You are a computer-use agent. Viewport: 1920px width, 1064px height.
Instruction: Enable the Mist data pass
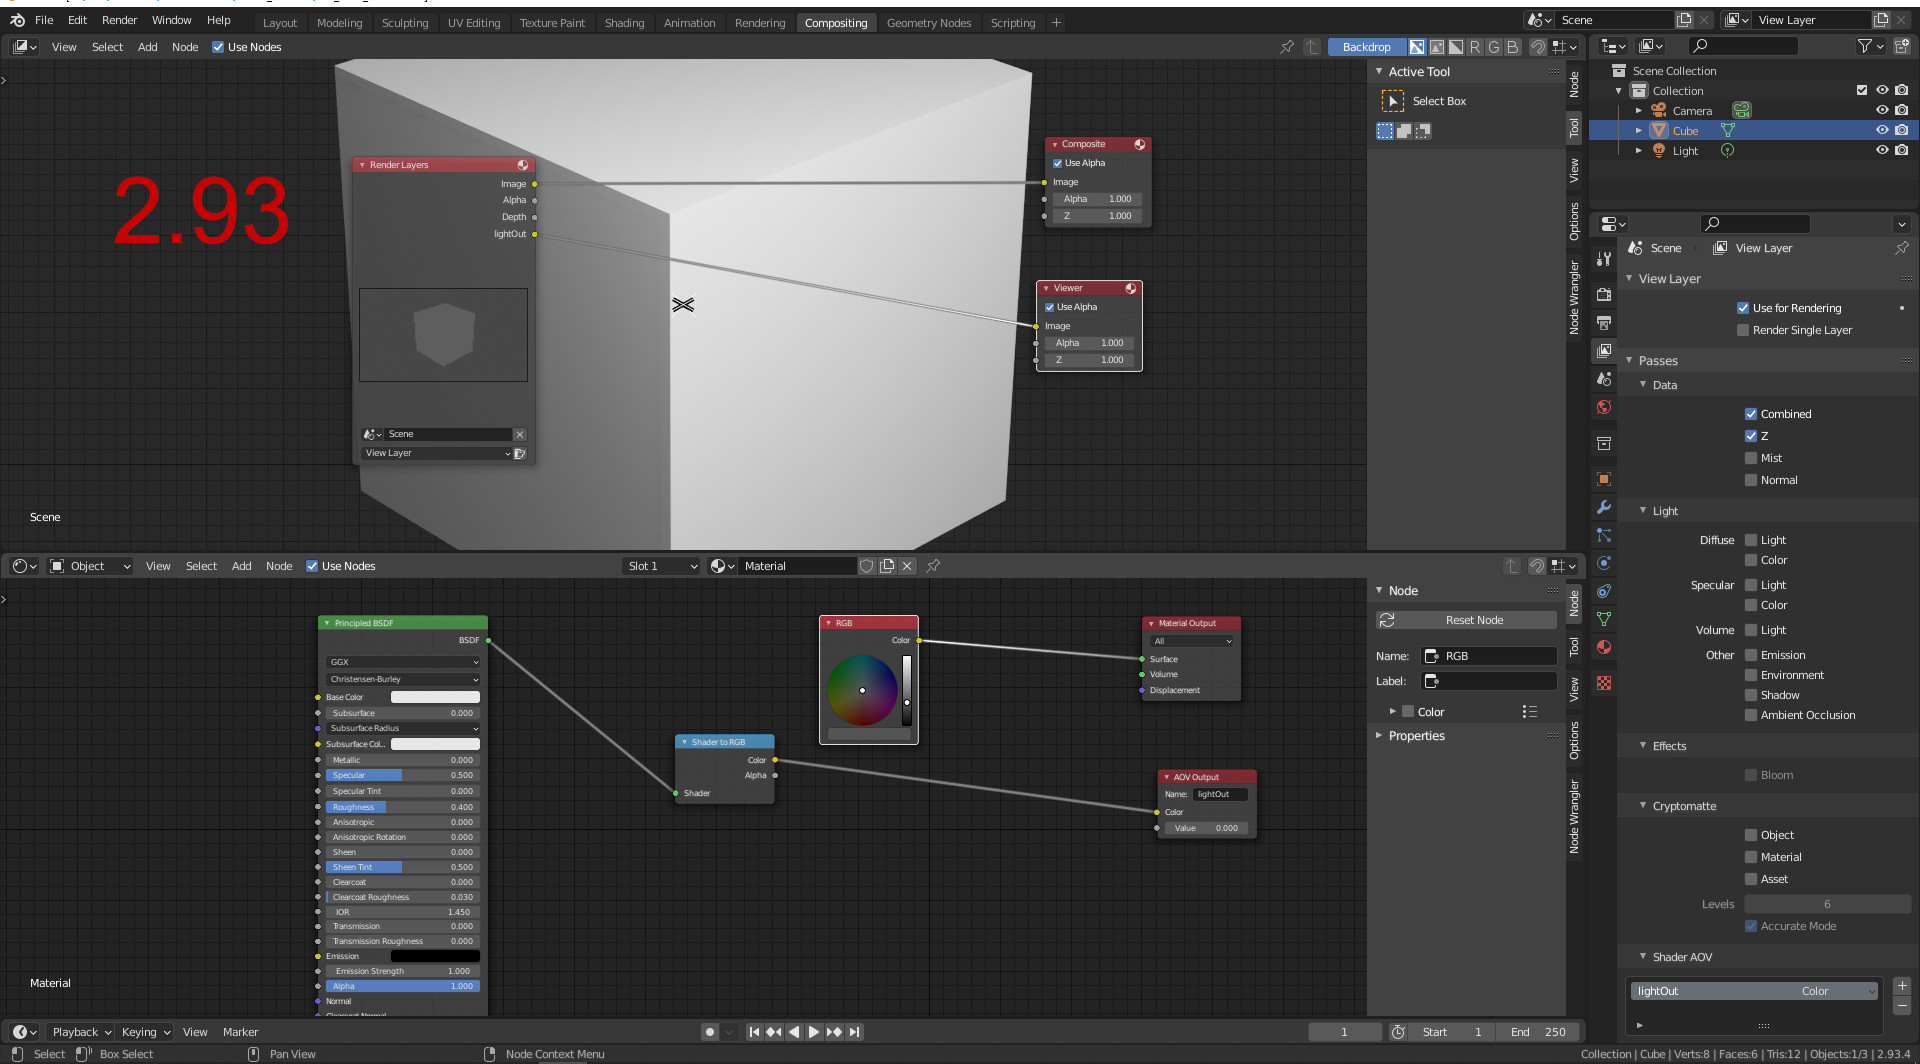1751,458
